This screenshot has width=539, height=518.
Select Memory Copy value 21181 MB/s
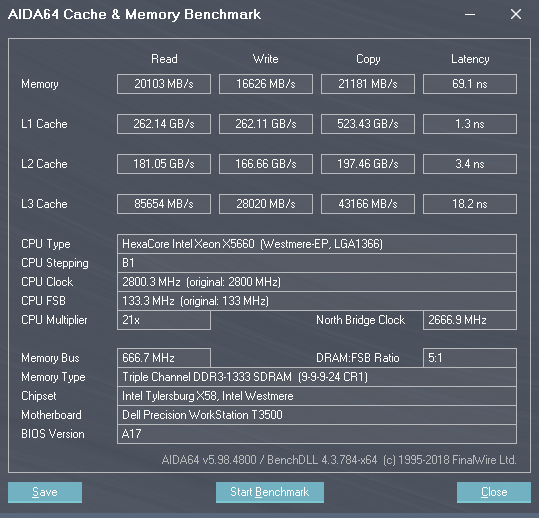pyautogui.click(x=368, y=84)
